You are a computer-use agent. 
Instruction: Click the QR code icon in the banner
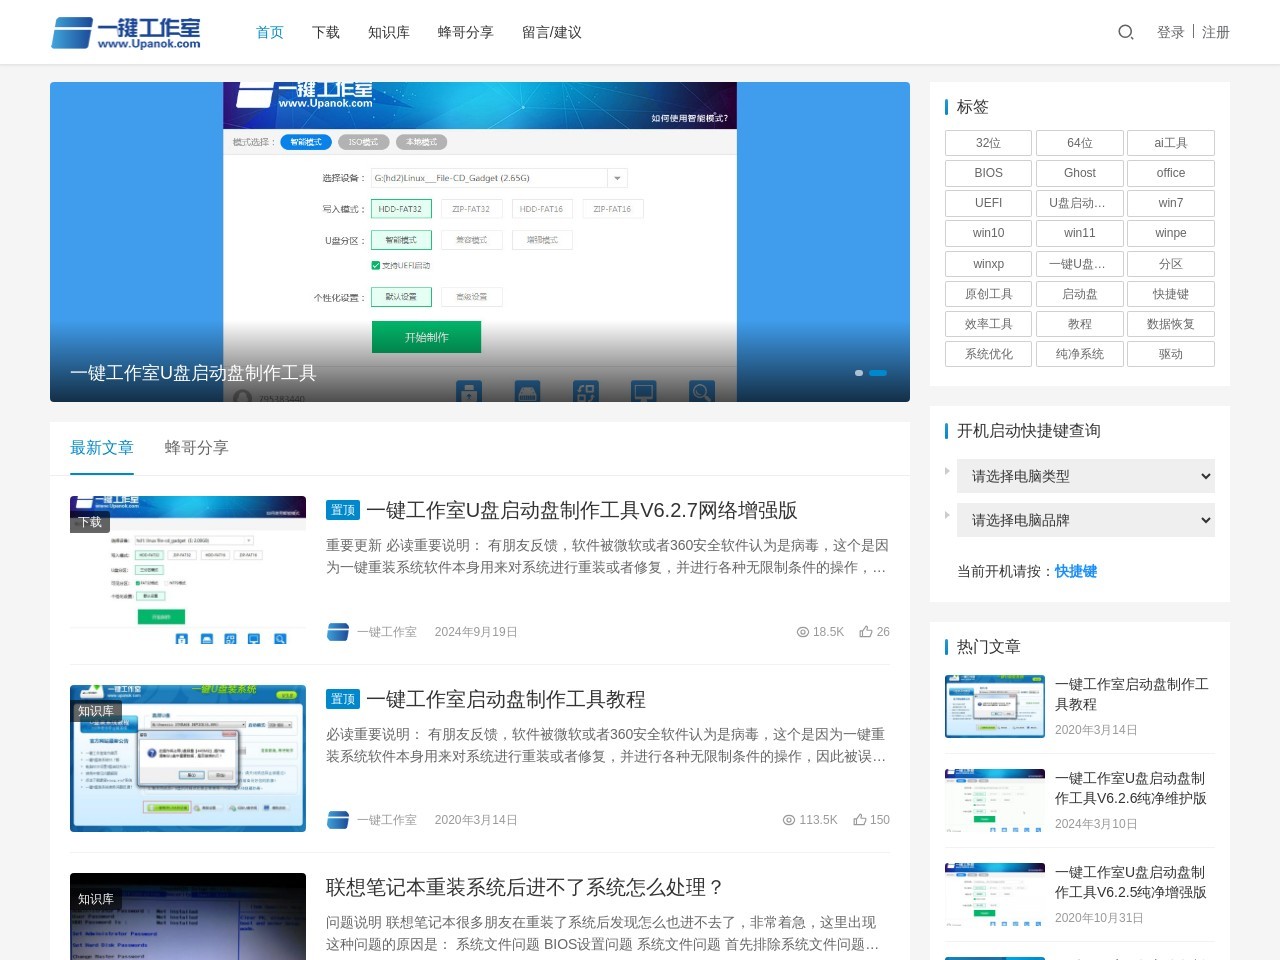point(586,392)
